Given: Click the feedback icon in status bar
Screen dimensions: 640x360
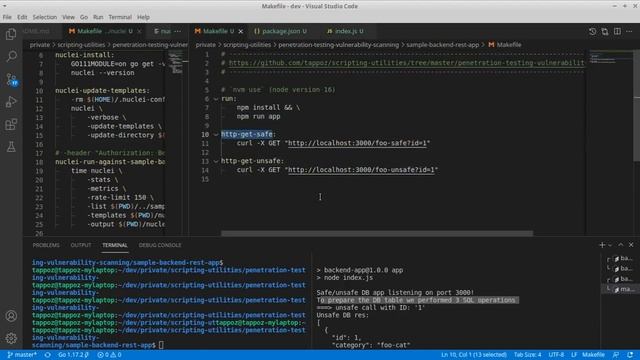Looking at the screenshot, I should coord(616,355).
